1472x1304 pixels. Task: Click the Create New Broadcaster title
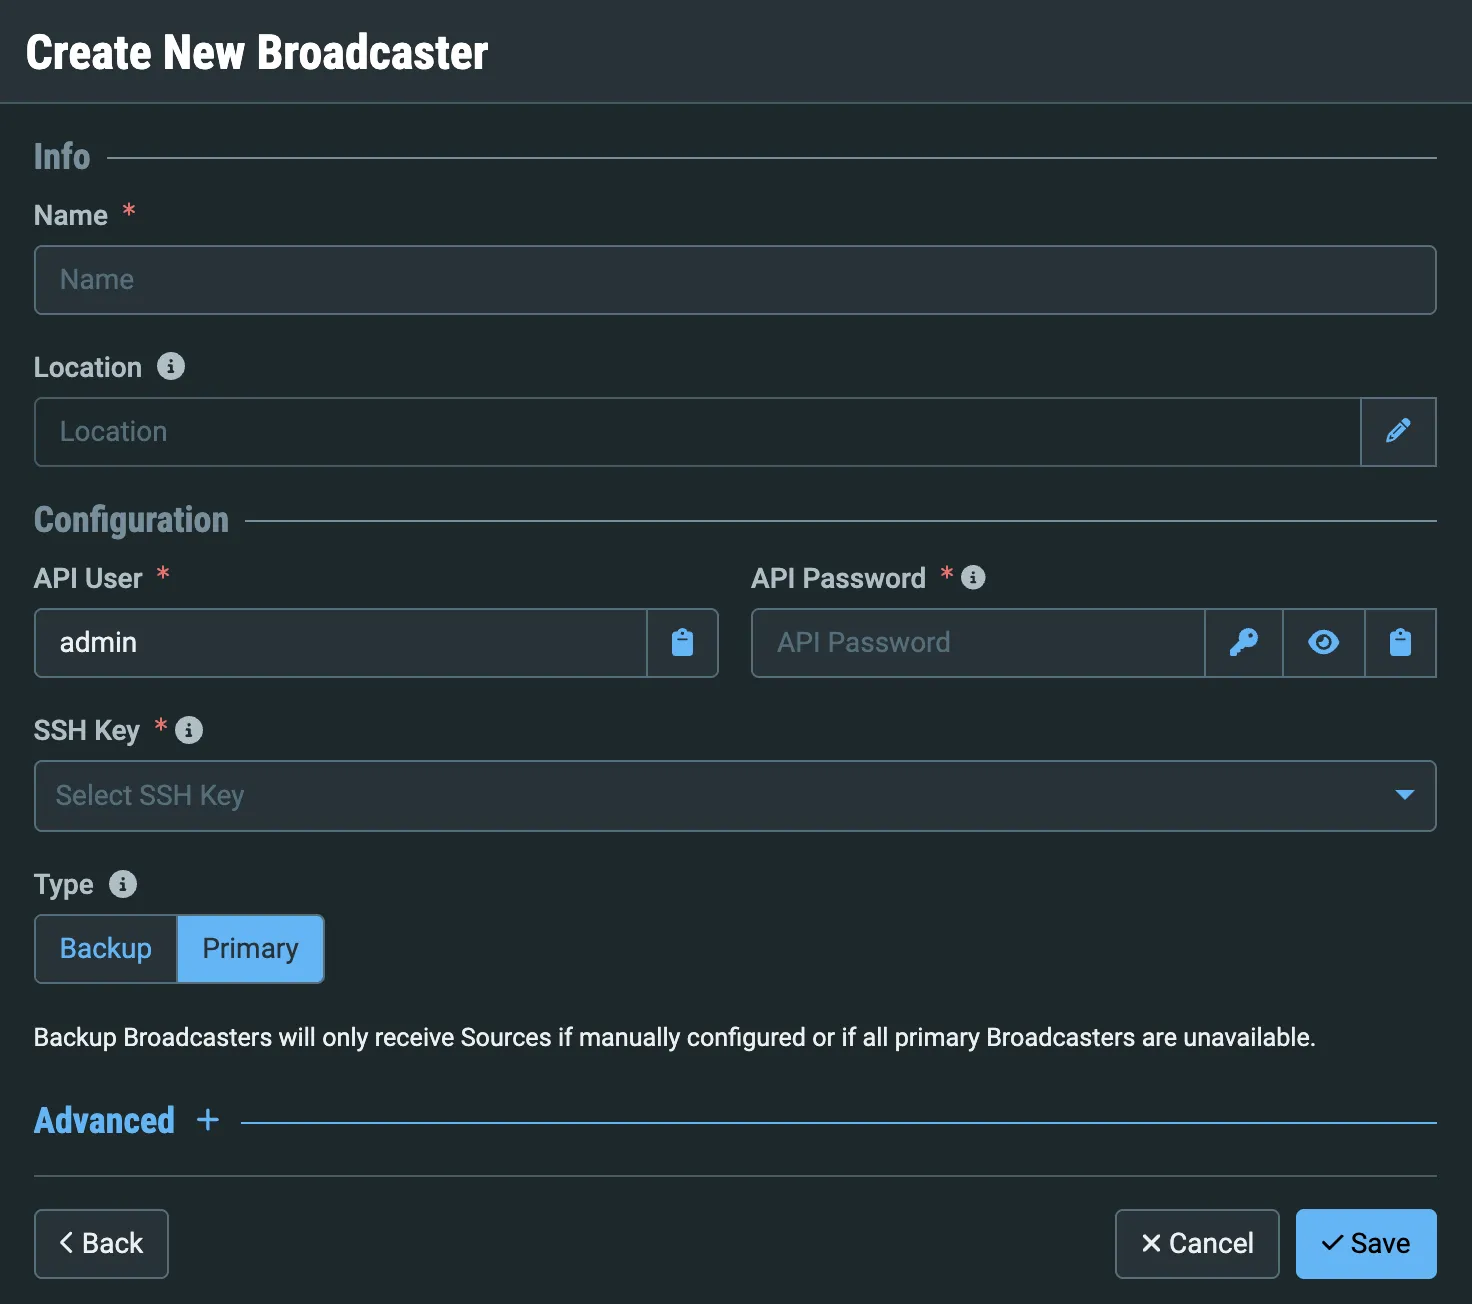click(x=257, y=52)
